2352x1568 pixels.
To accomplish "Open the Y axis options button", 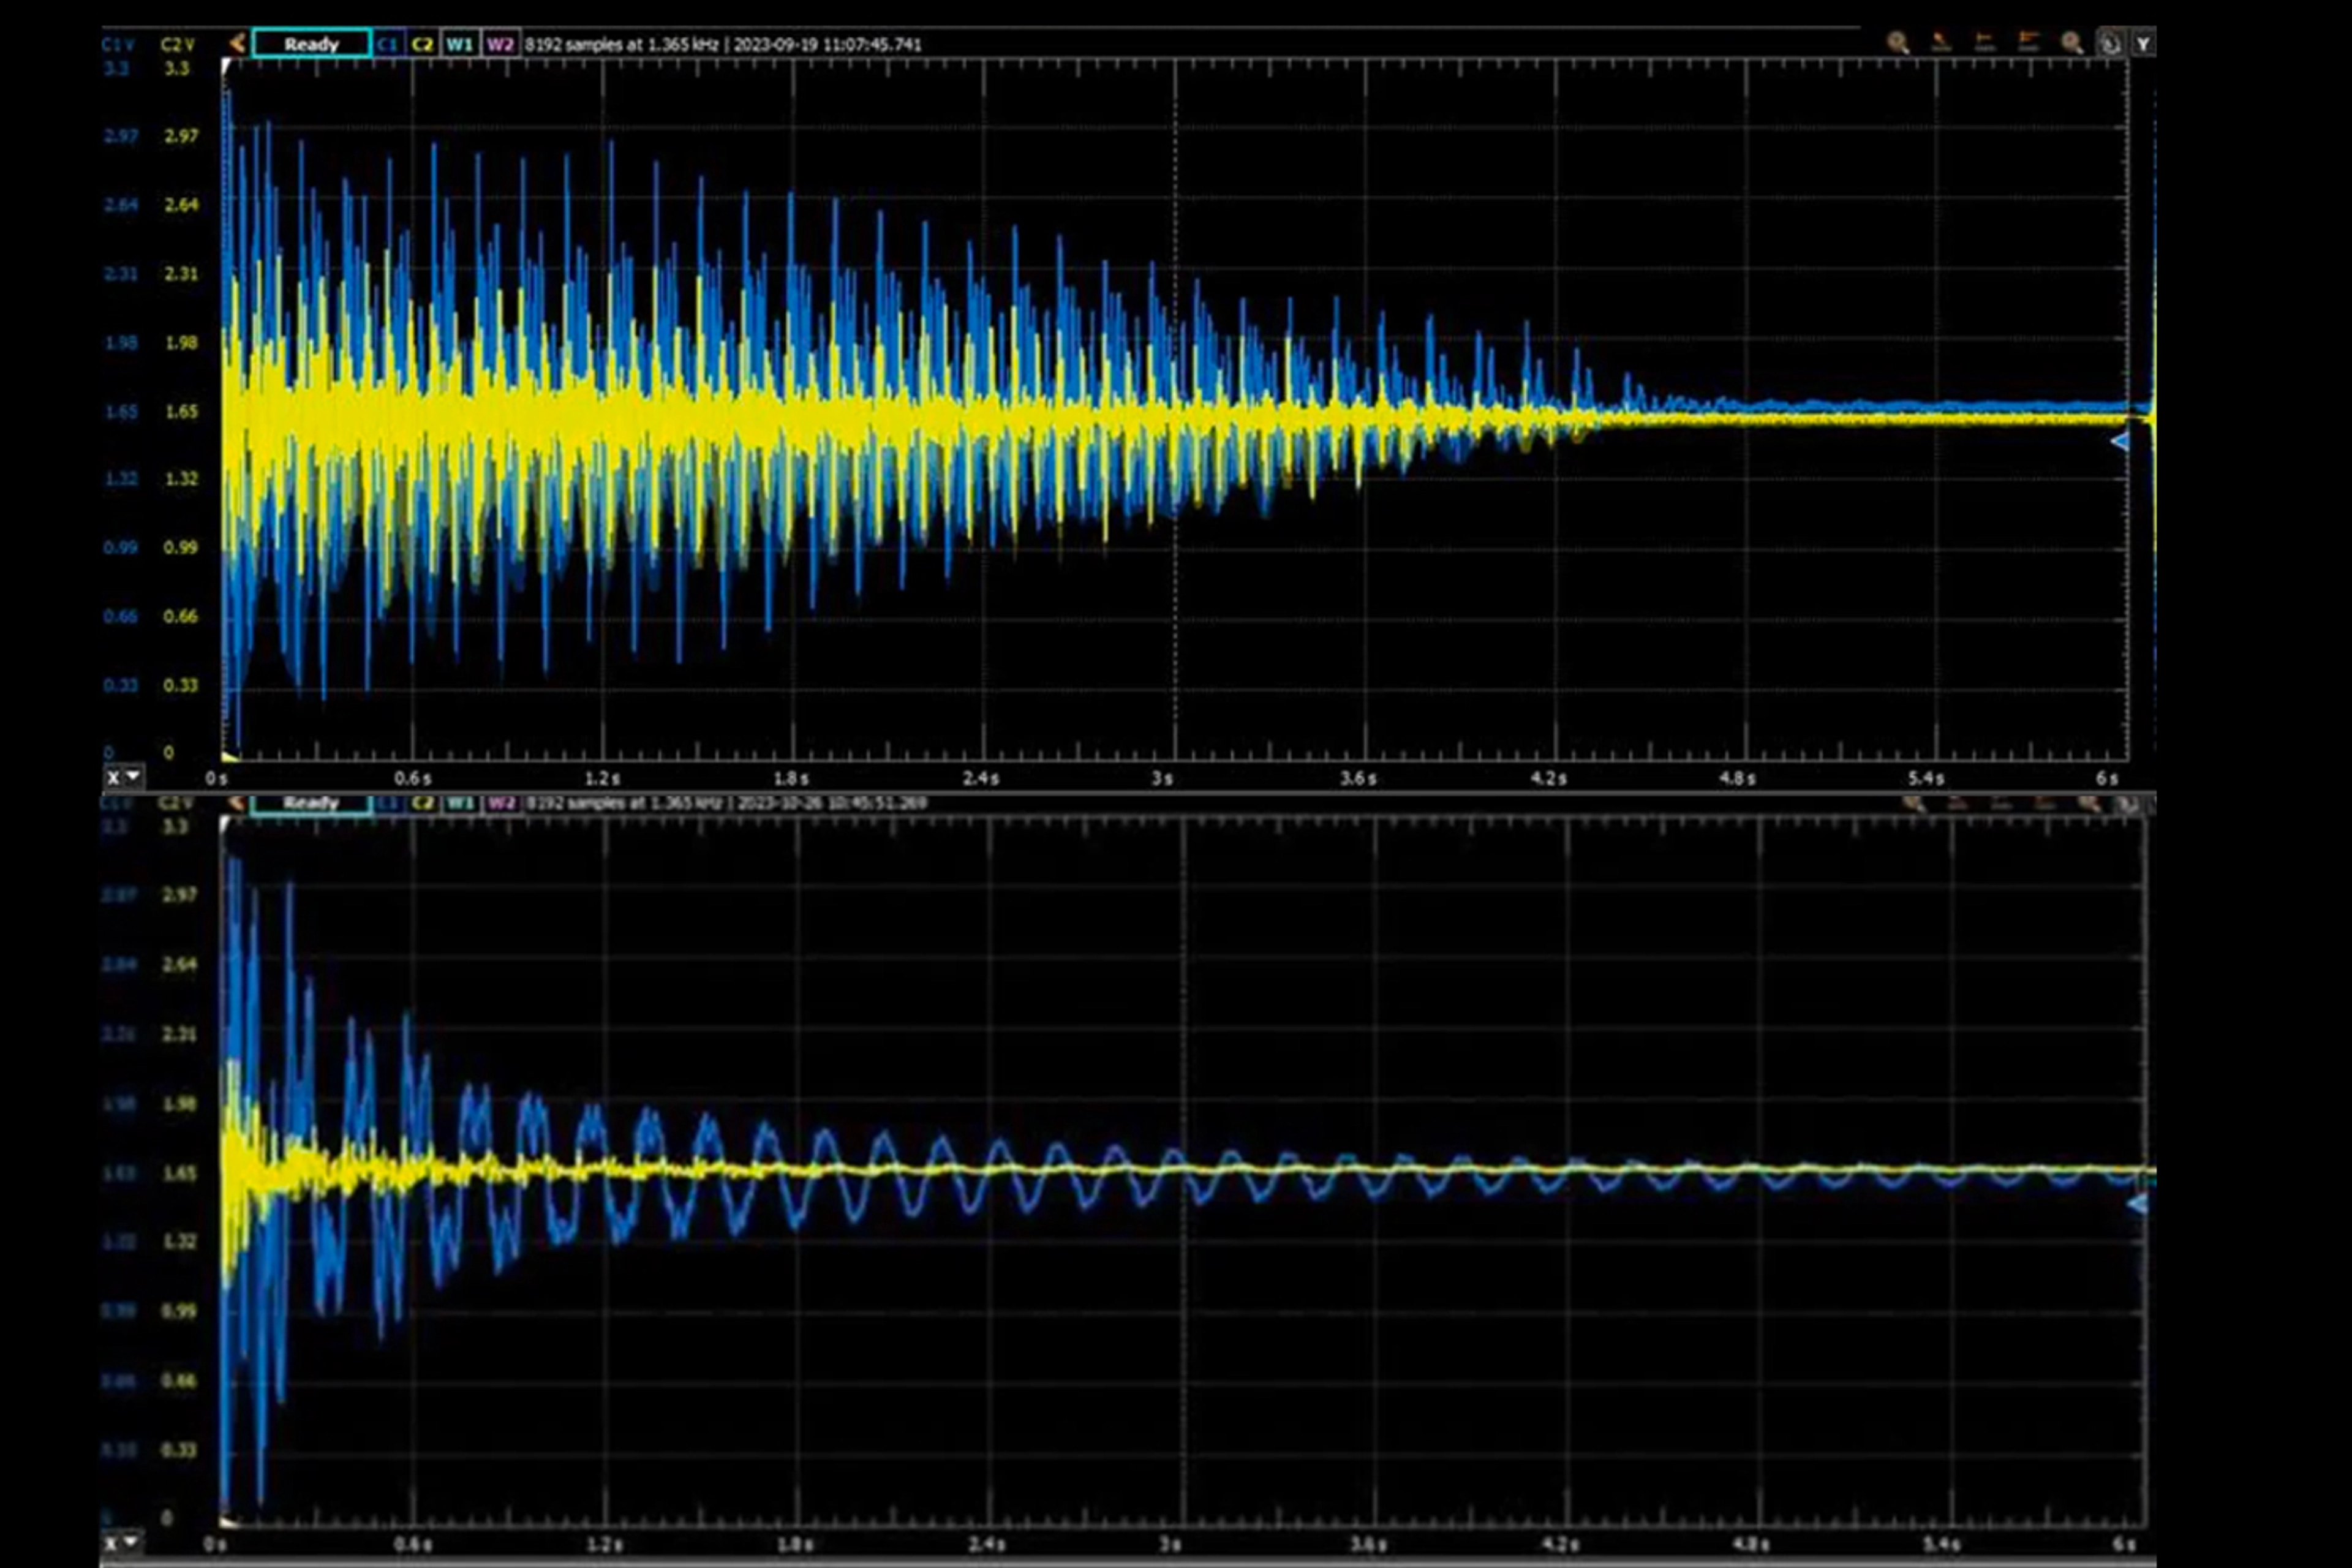I will pos(2143,44).
